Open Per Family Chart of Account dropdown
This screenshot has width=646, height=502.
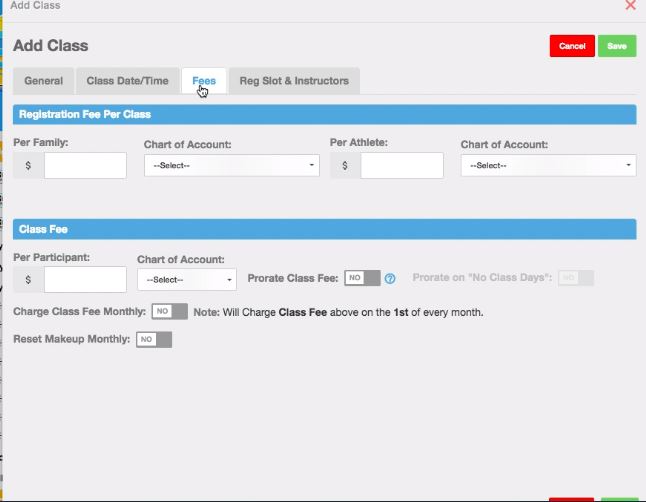[232, 165]
